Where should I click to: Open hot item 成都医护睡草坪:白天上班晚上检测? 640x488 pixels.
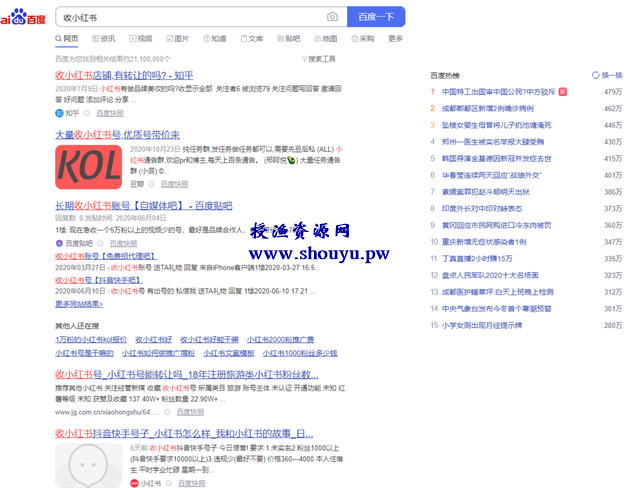(498, 292)
